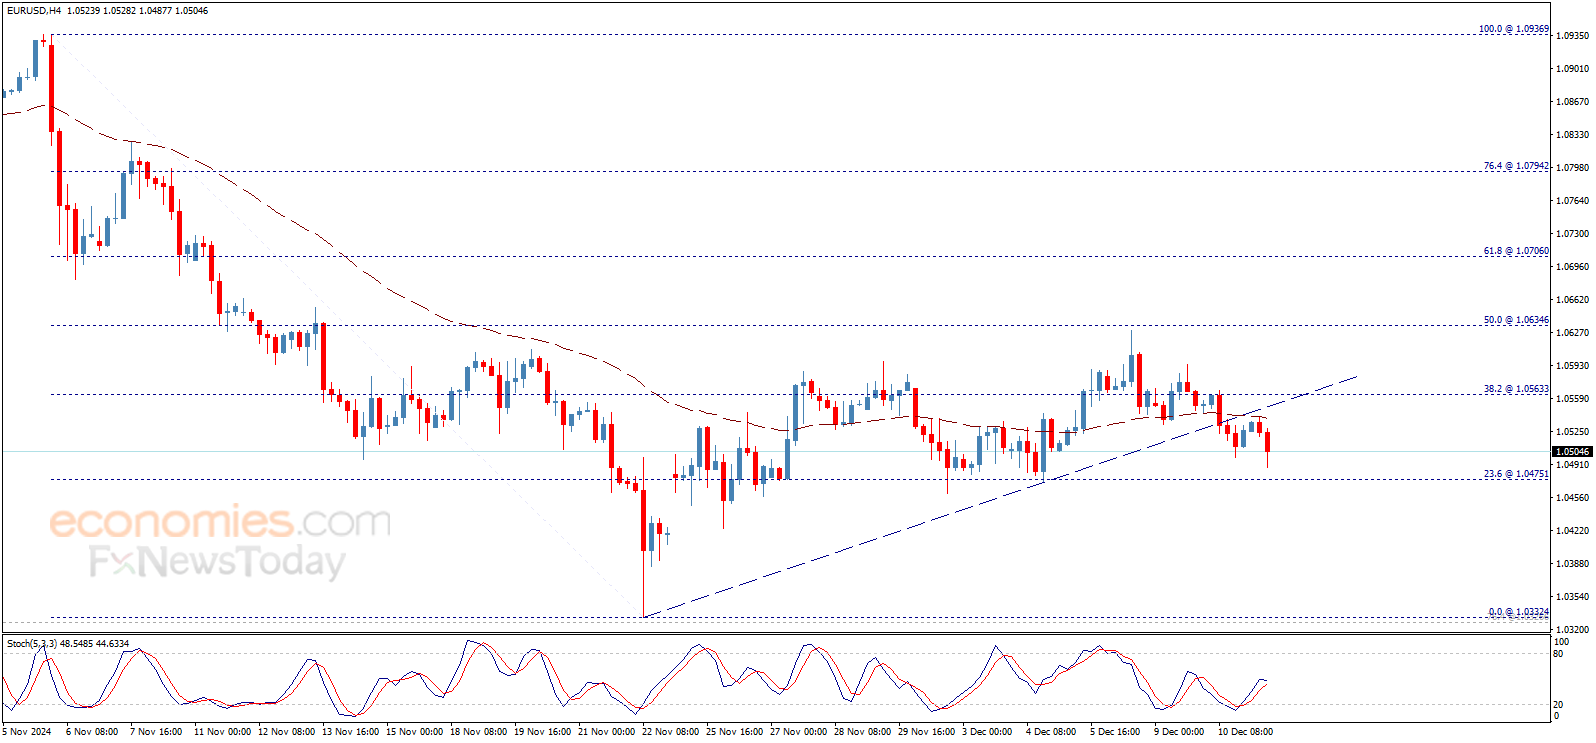
Task: Select the 12 Nov 08:00 time label
Action: point(286,732)
